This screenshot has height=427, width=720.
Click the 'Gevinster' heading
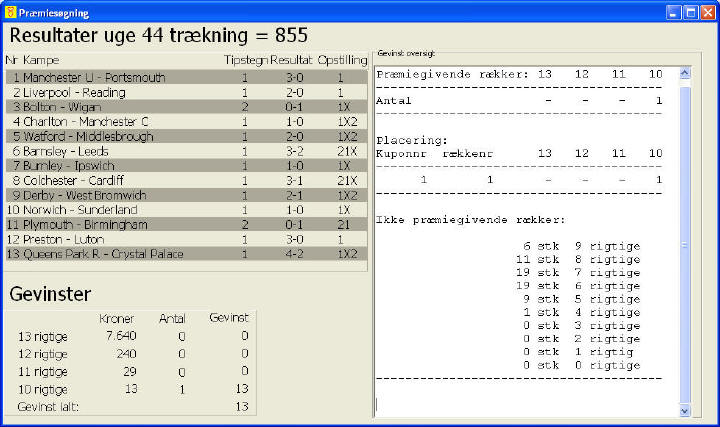50,294
